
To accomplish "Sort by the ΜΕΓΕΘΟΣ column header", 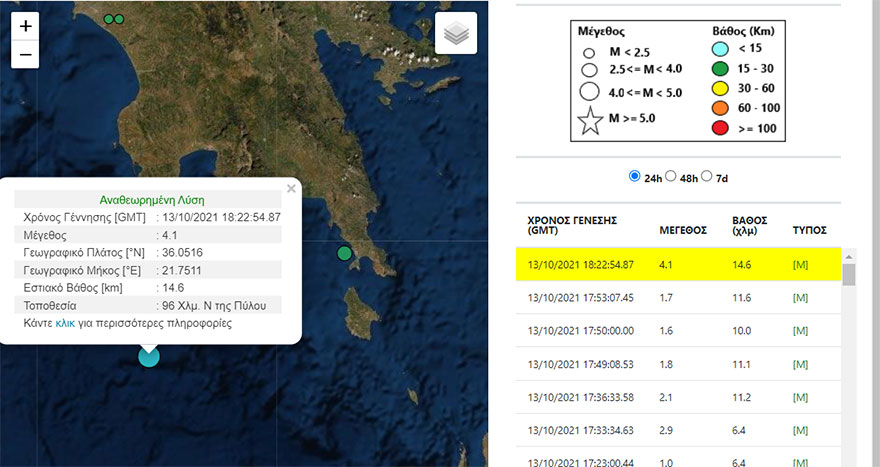I will point(683,229).
